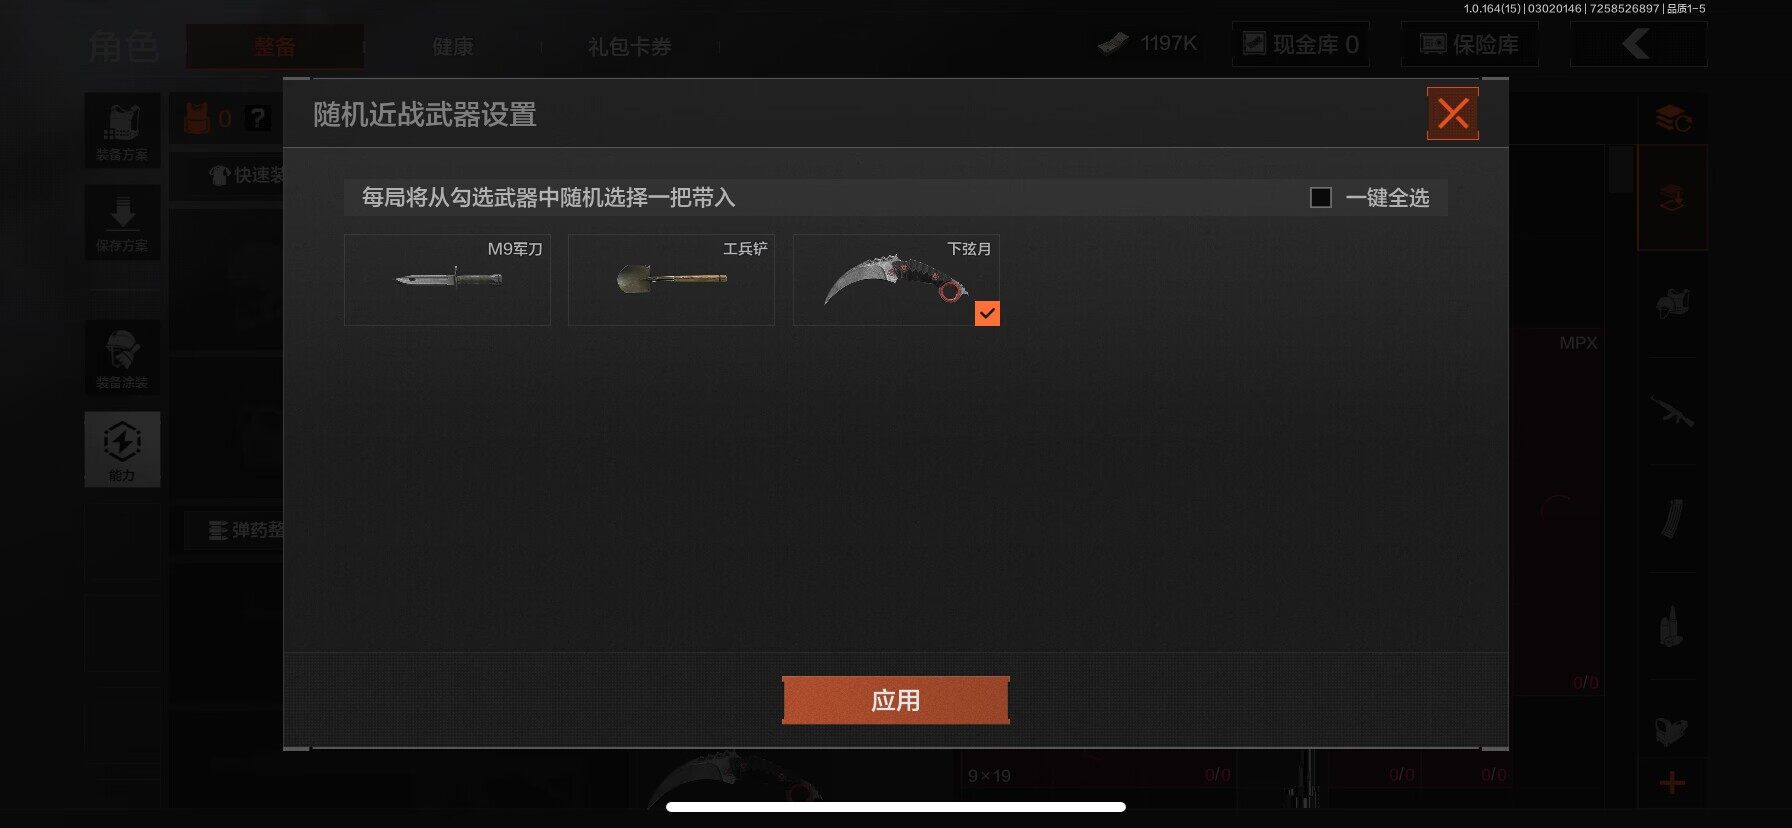This screenshot has width=1792, height=828.
Task: Check the 一键全选 select-all checkbox
Action: [1321, 198]
